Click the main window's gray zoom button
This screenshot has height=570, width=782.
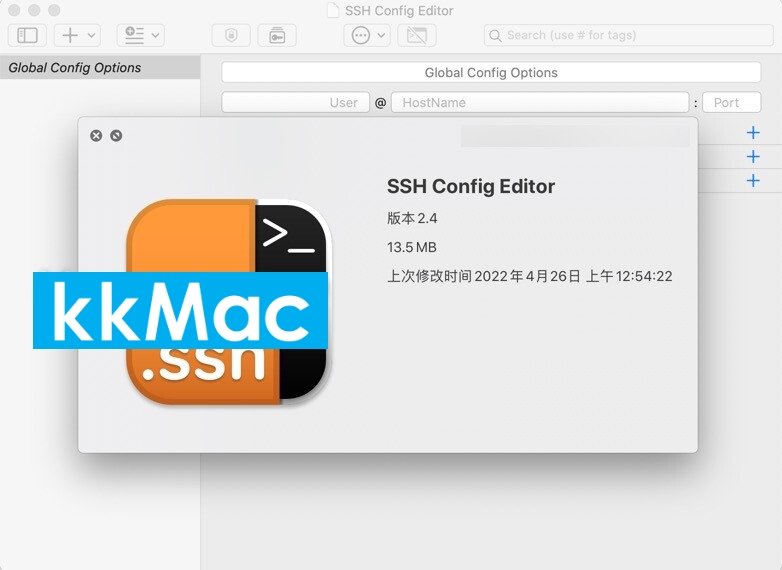tap(54, 10)
